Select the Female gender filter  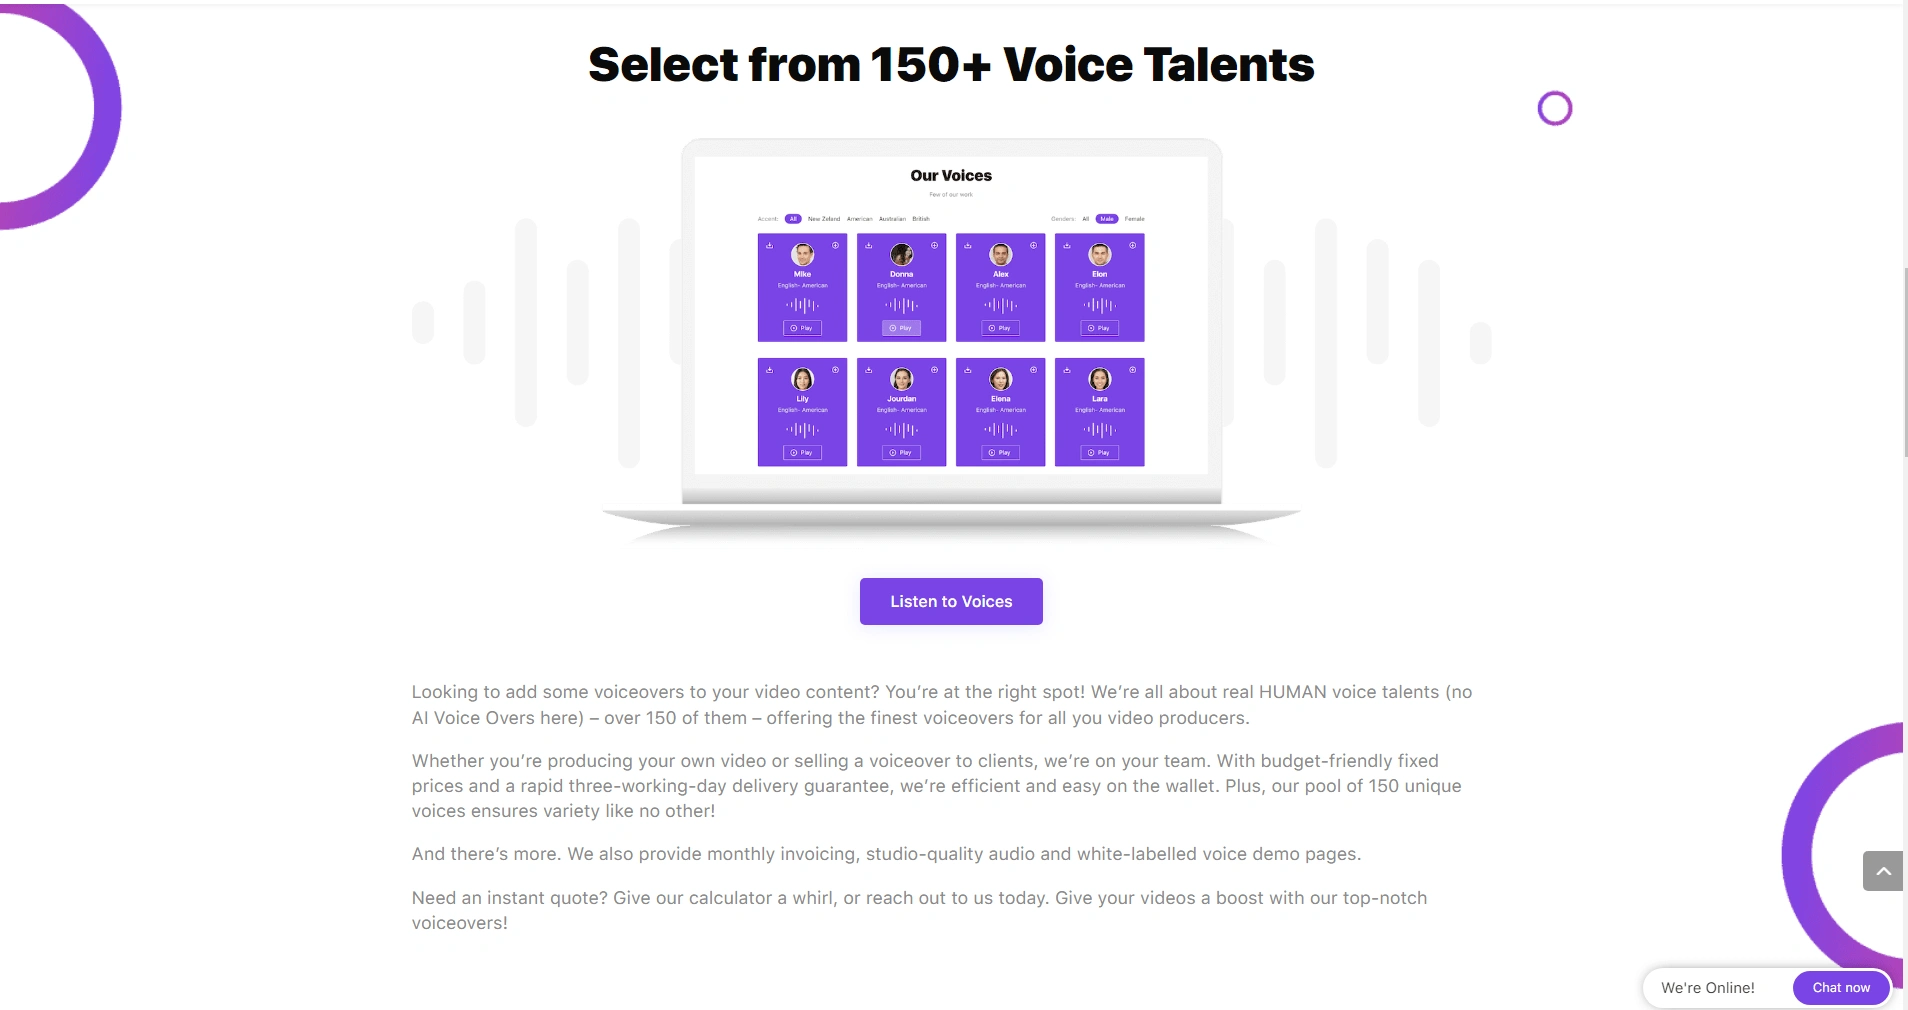pyautogui.click(x=1134, y=219)
